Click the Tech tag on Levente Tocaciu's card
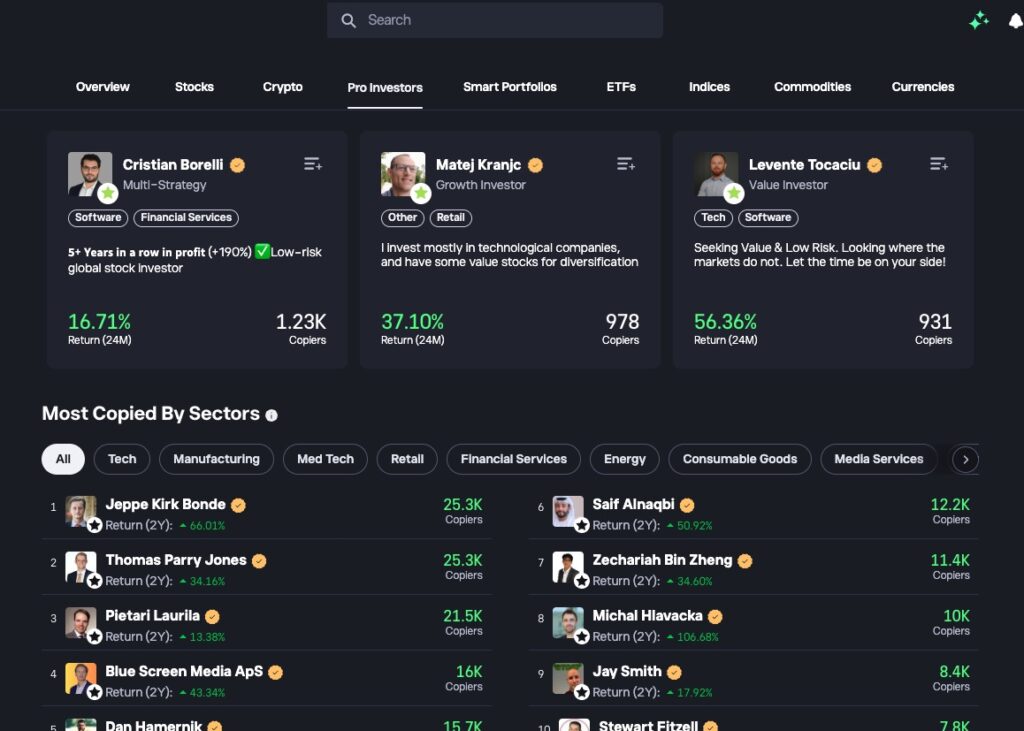This screenshot has height=731, width=1024. 713,218
